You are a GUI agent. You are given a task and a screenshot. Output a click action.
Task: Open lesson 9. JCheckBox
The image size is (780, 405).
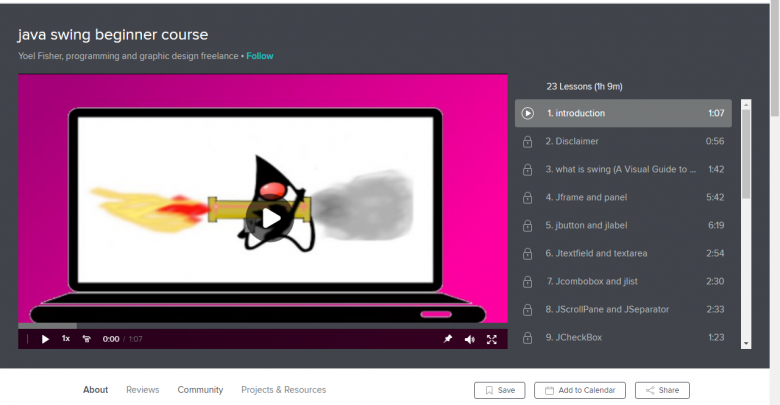623,337
